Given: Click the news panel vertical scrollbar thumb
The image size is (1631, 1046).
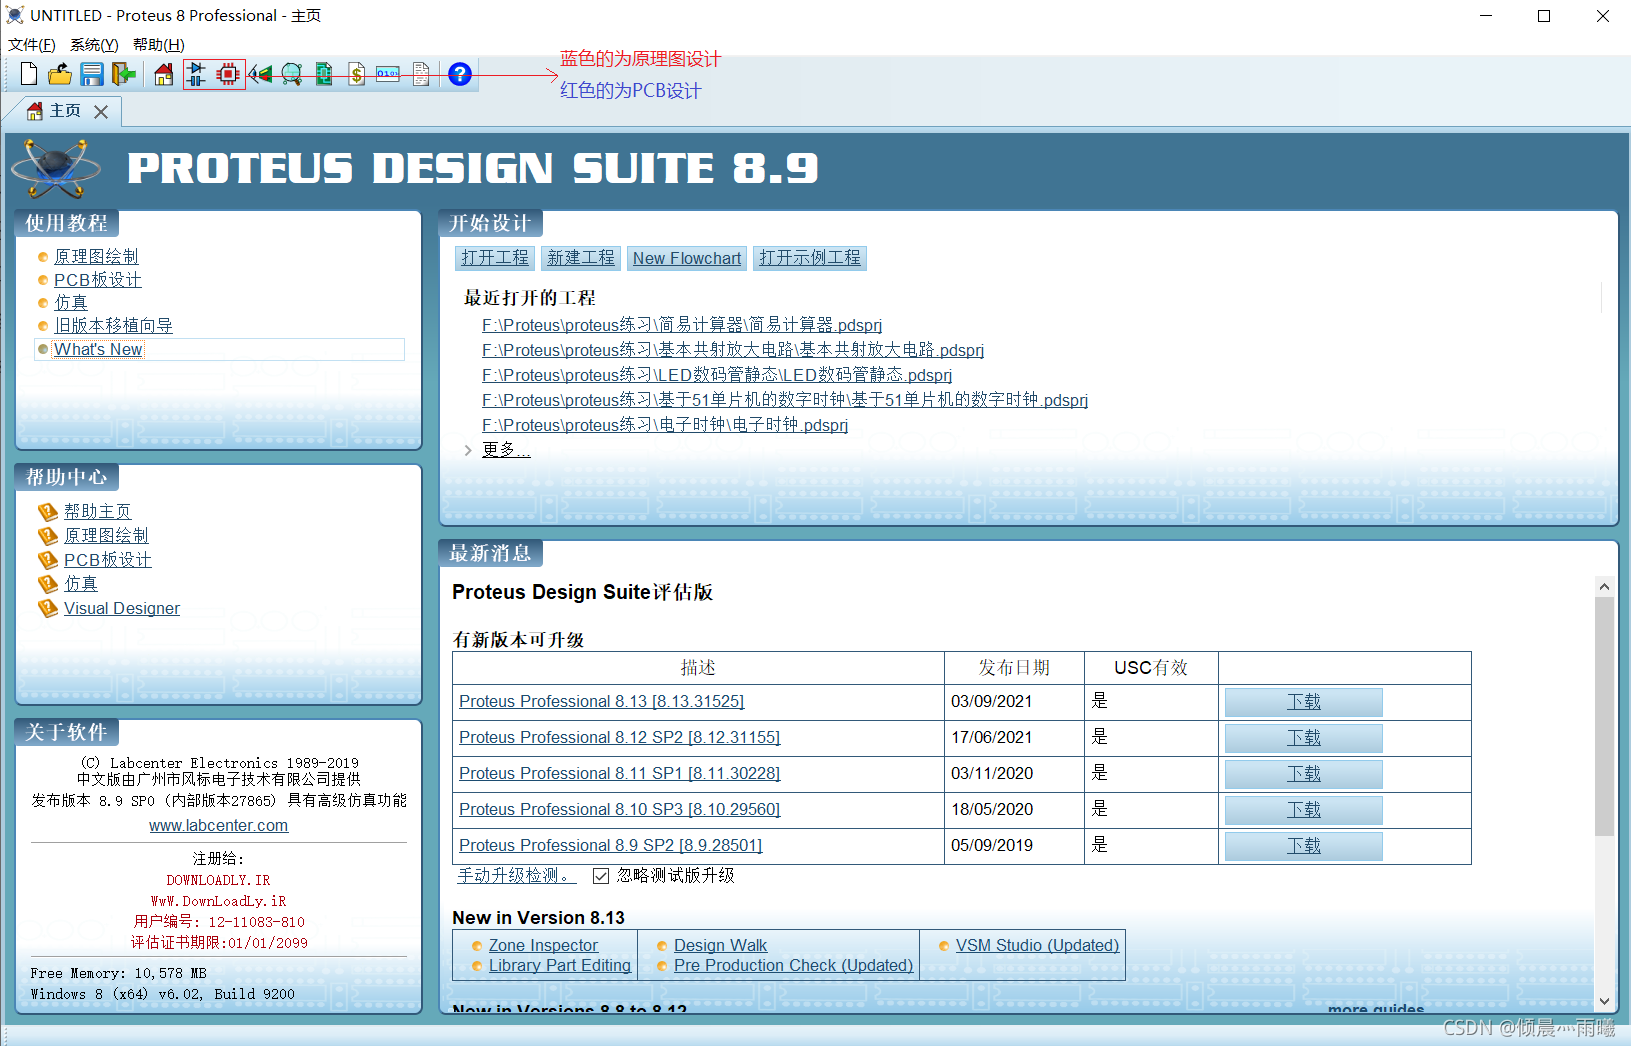Looking at the screenshot, I should pyautogui.click(x=1604, y=716).
